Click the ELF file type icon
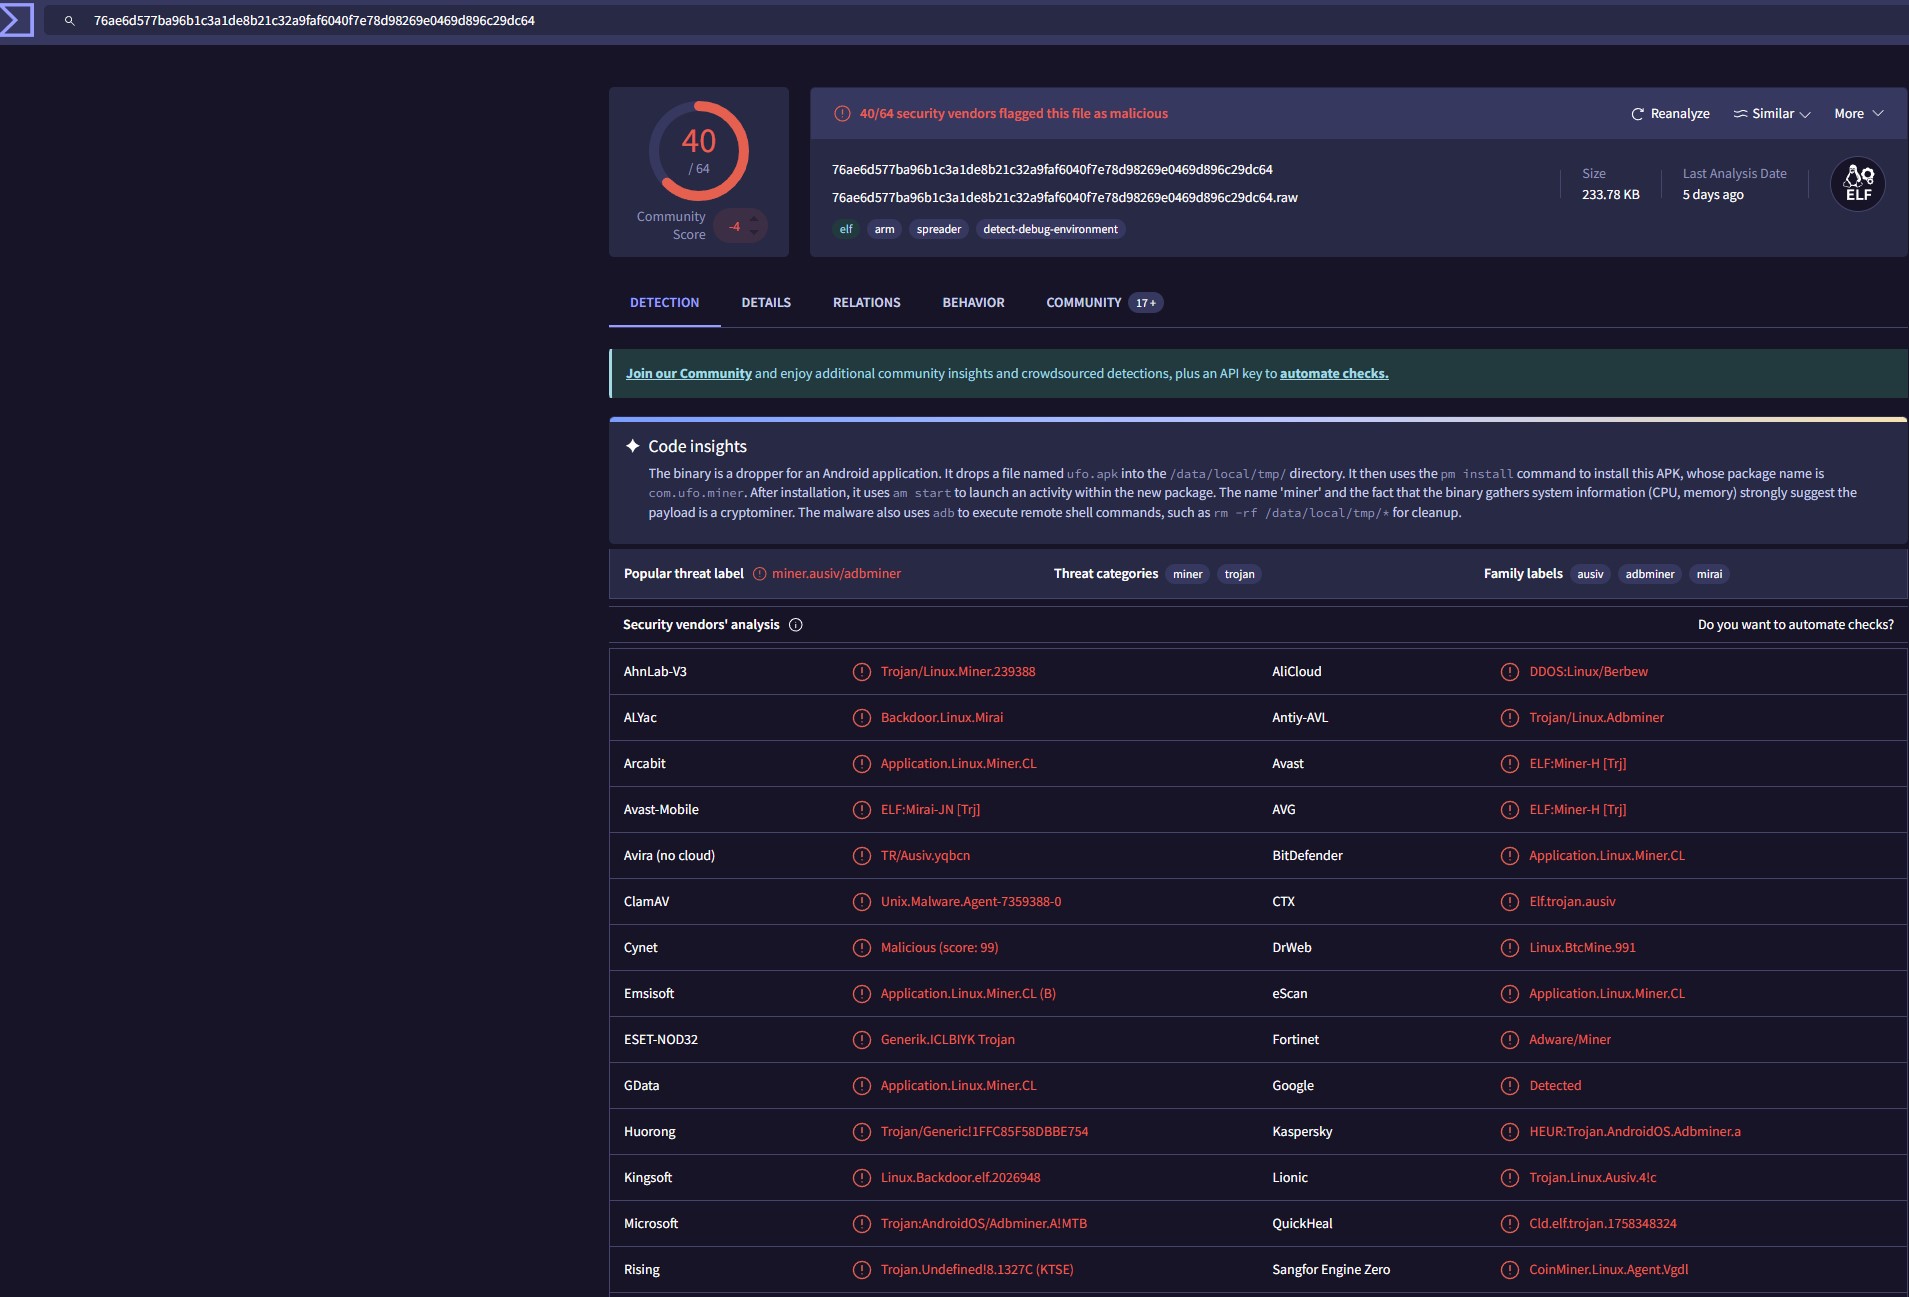1909x1297 pixels. pos(1858,184)
